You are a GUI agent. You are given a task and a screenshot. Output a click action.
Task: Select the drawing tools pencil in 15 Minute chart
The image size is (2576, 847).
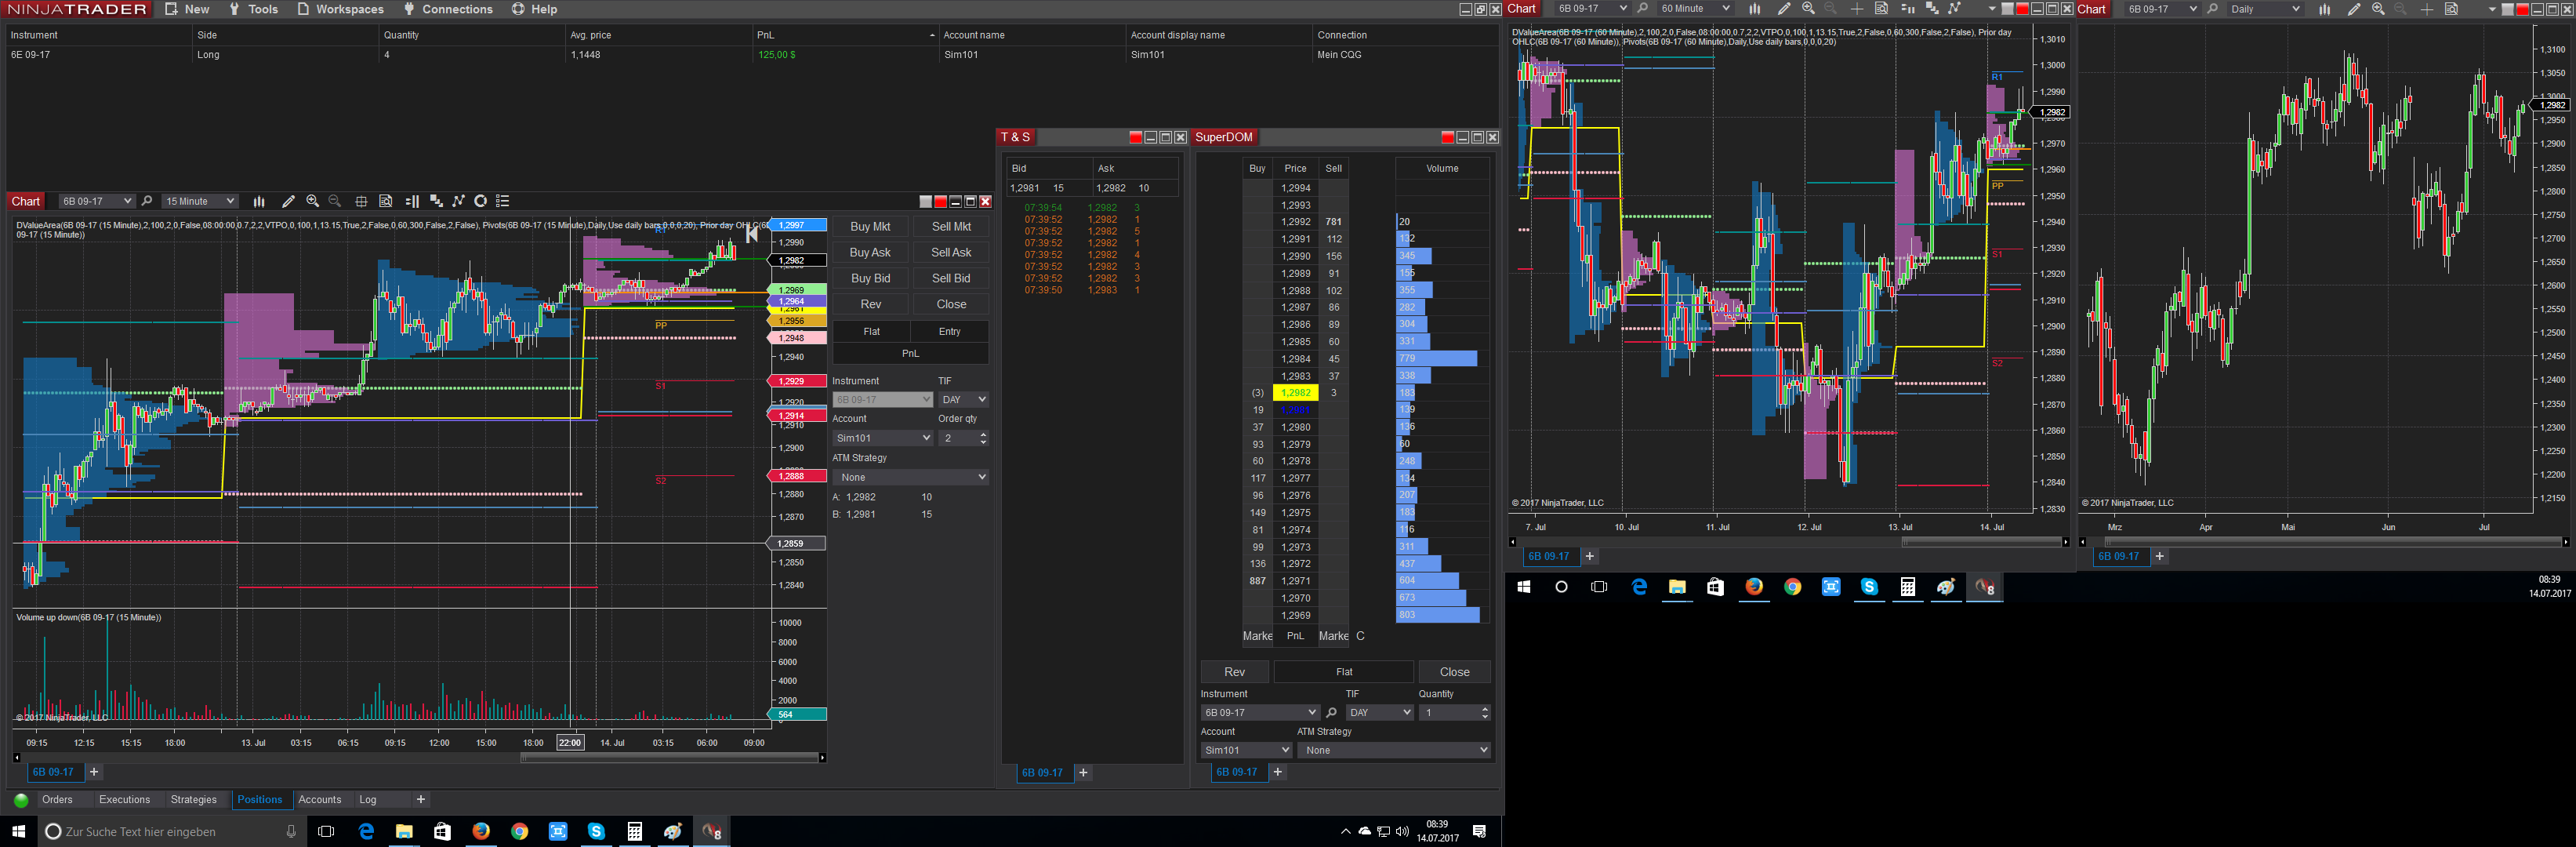(x=288, y=201)
